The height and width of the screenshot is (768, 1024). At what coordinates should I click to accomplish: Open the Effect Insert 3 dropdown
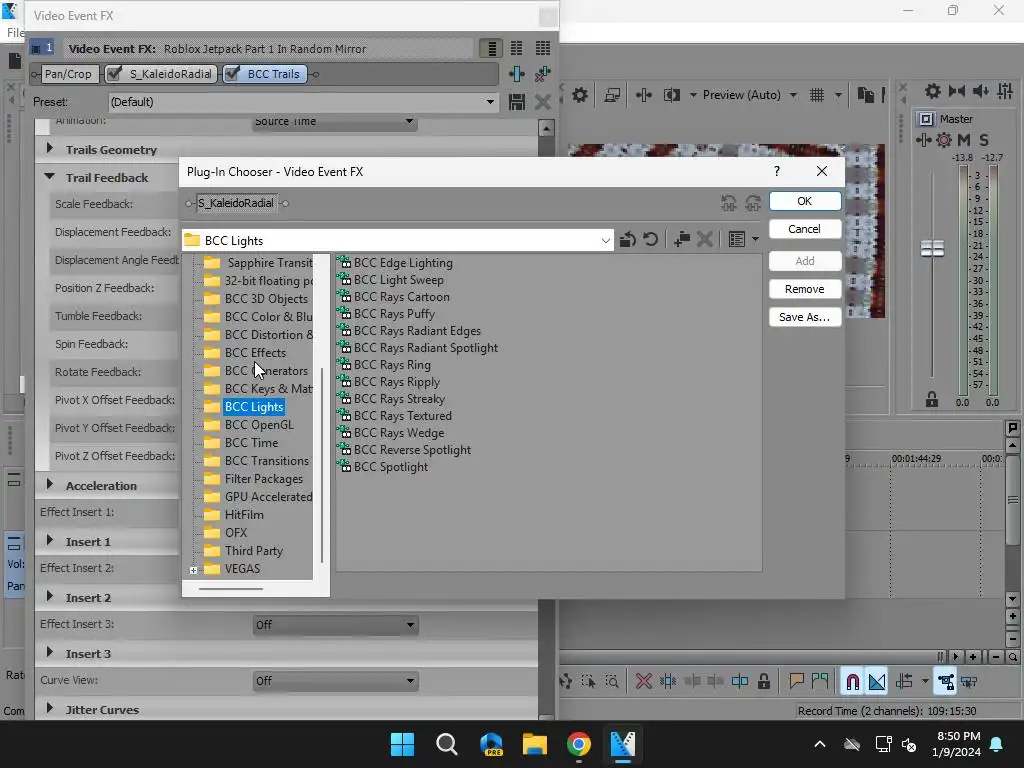(335, 625)
